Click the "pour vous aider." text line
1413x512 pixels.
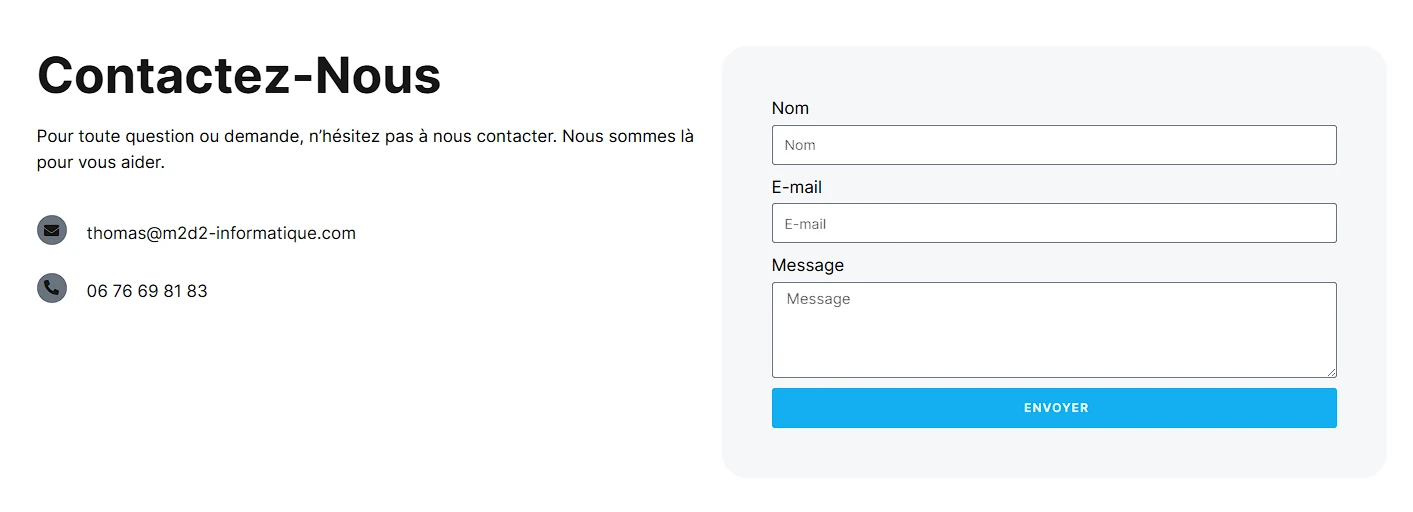click(100, 162)
